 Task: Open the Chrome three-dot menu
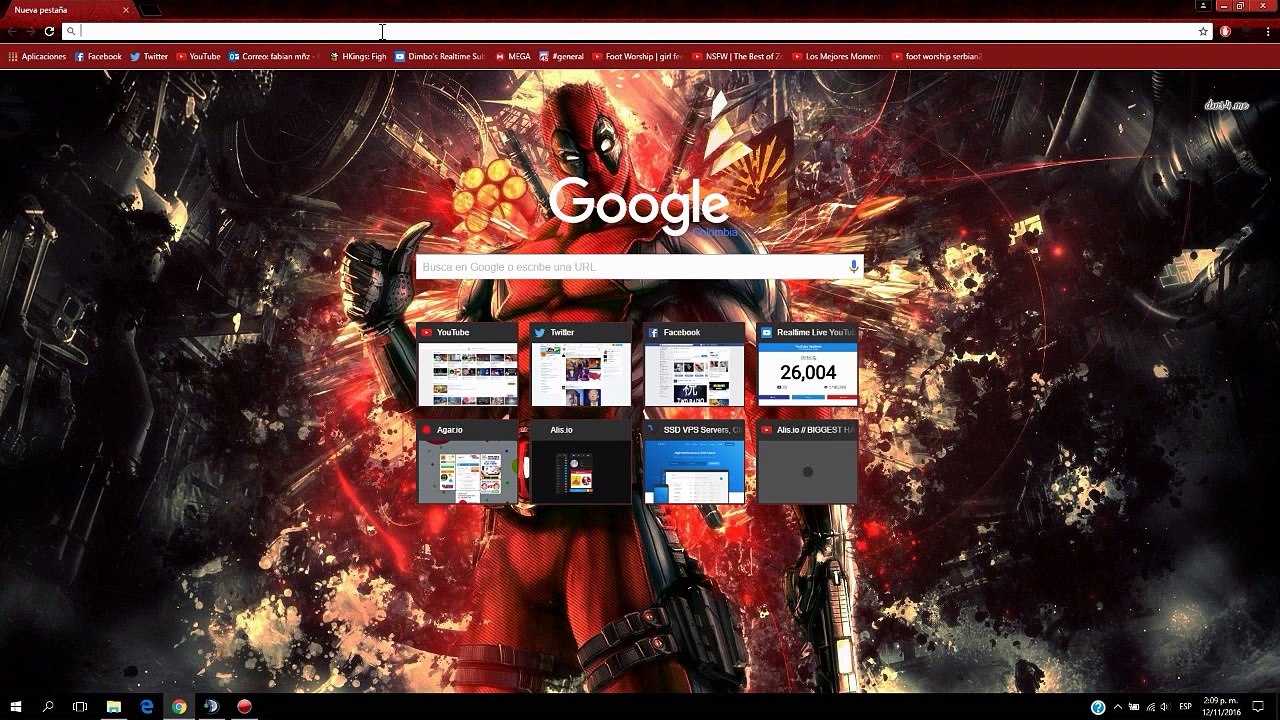point(1268,31)
